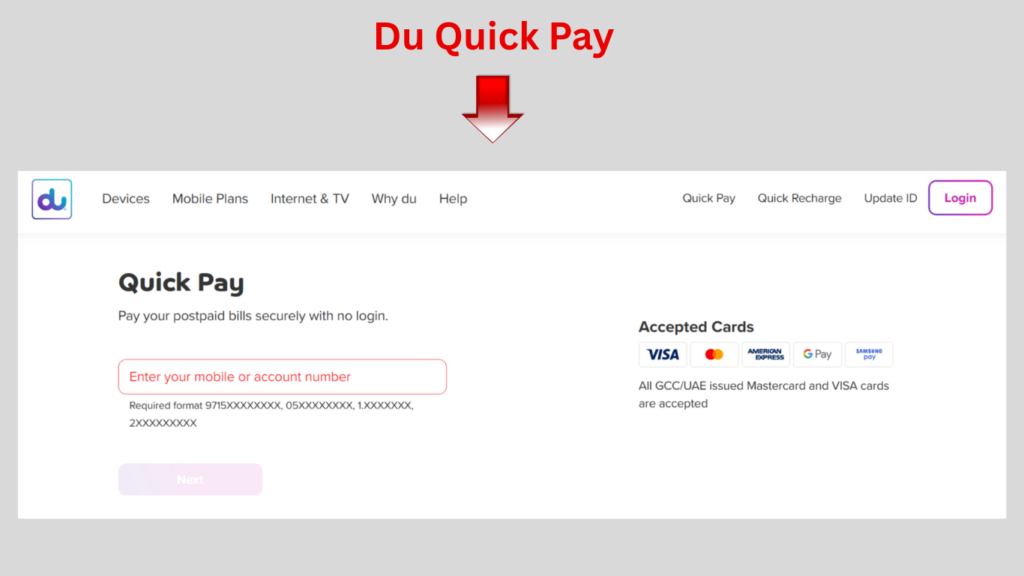Go to Quick Pay link

coord(709,198)
